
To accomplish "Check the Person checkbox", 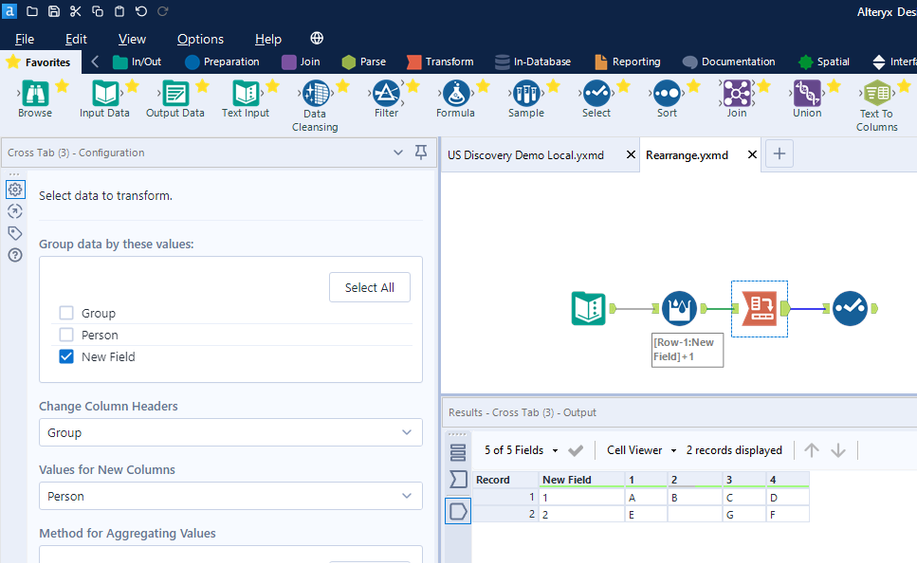I will pyautogui.click(x=66, y=334).
